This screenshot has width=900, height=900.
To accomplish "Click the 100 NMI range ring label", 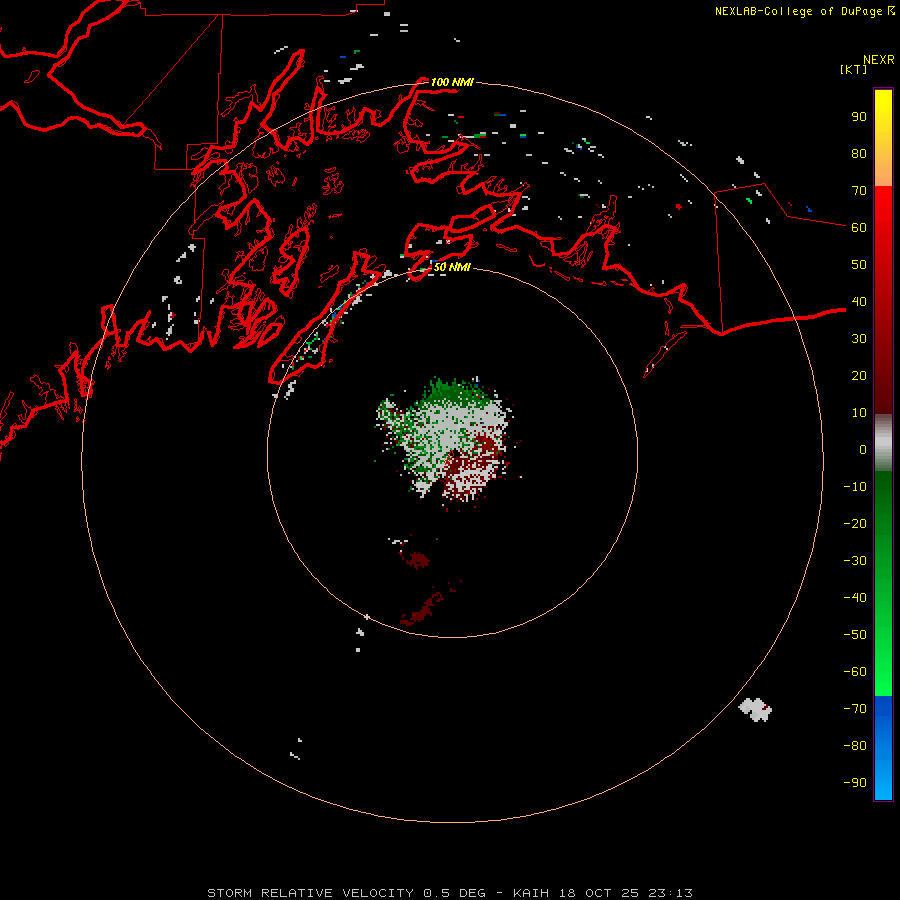I will pyautogui.click(x=452, y=82).
